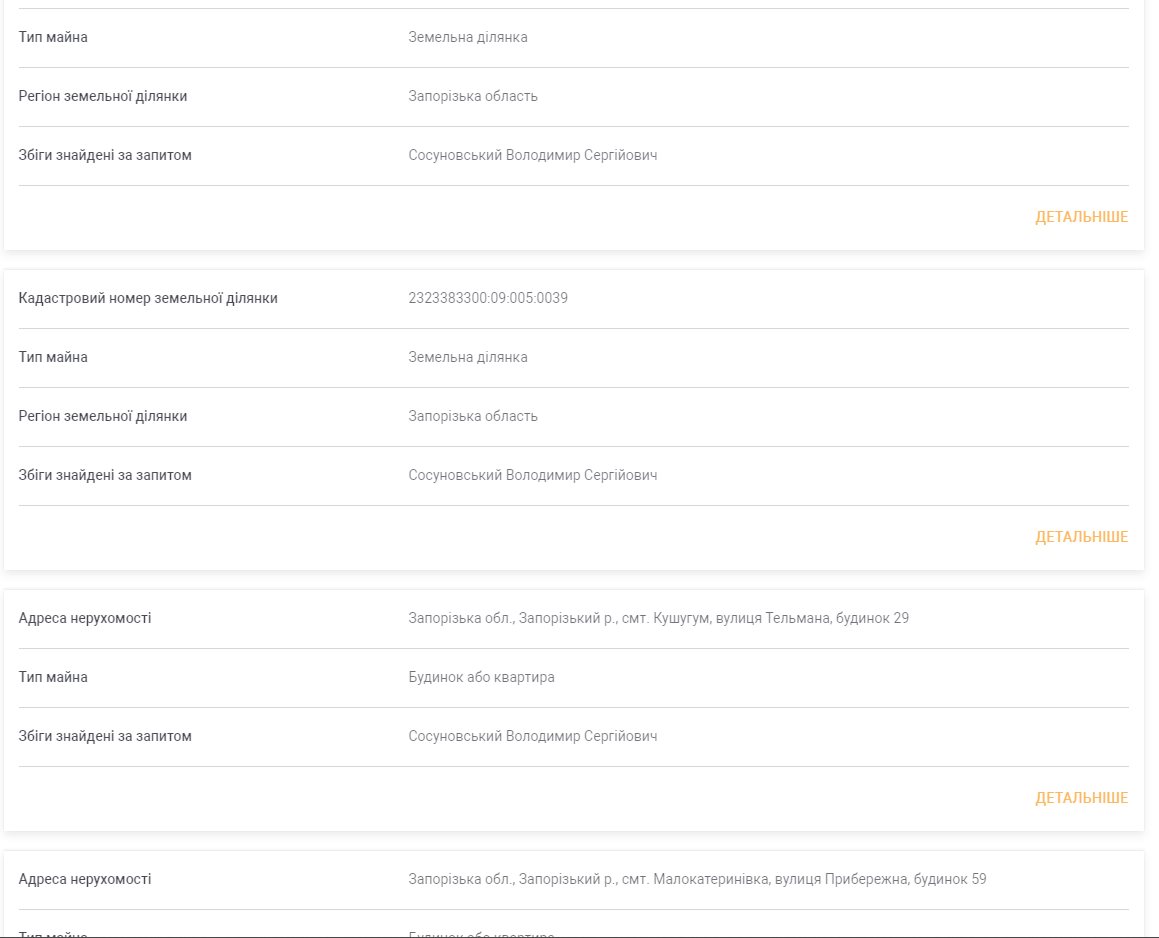Click 'Запорізька область' in the cadastral number card
This screenshot has height=938, width=1159.
click(x=473, y=416)
